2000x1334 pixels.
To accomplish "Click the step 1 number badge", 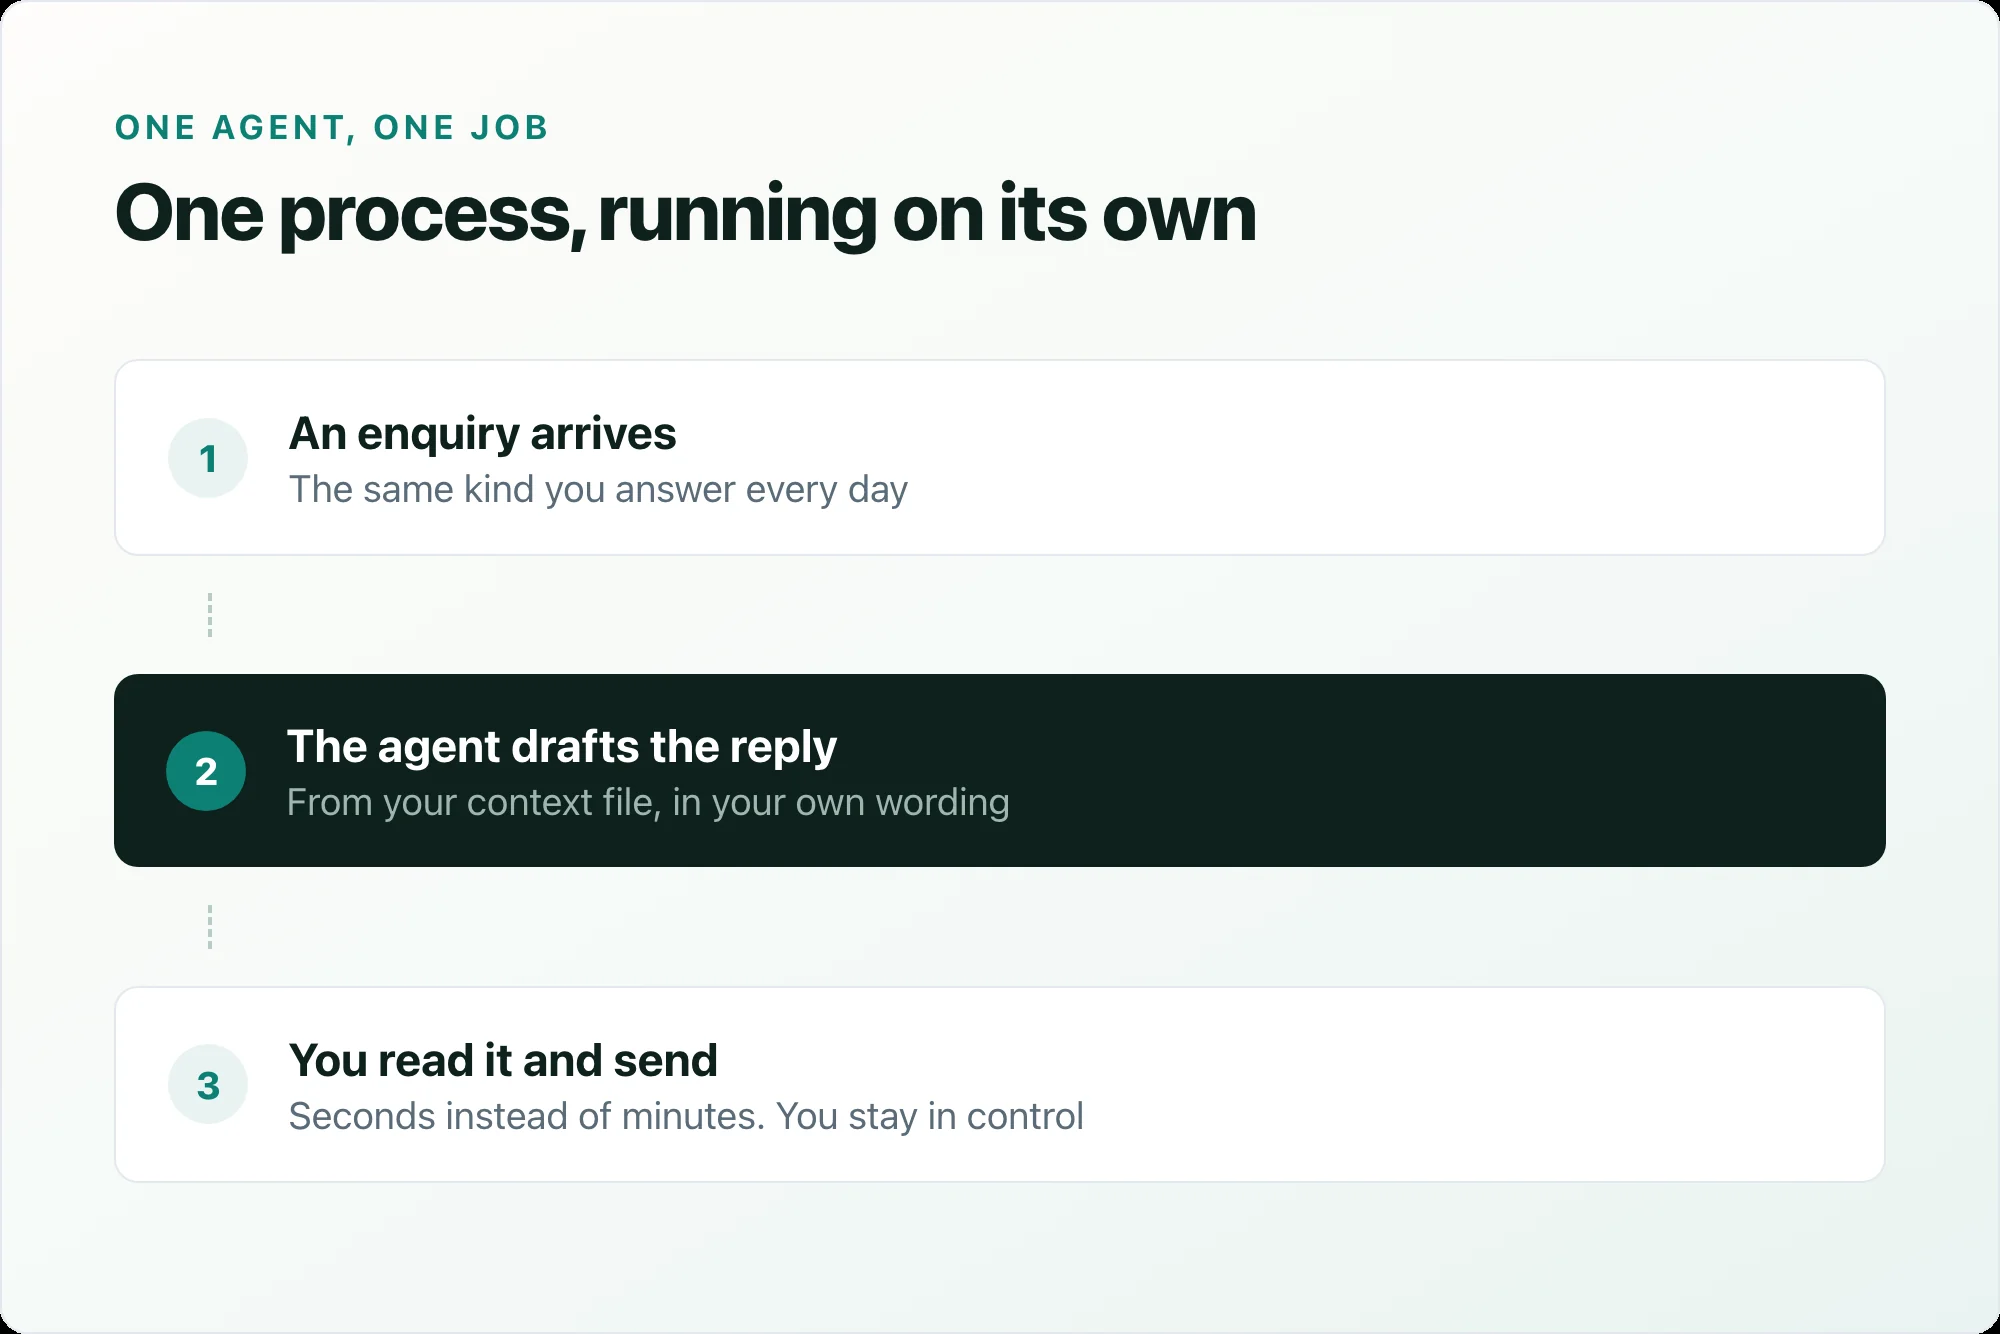I will (208, 458).
